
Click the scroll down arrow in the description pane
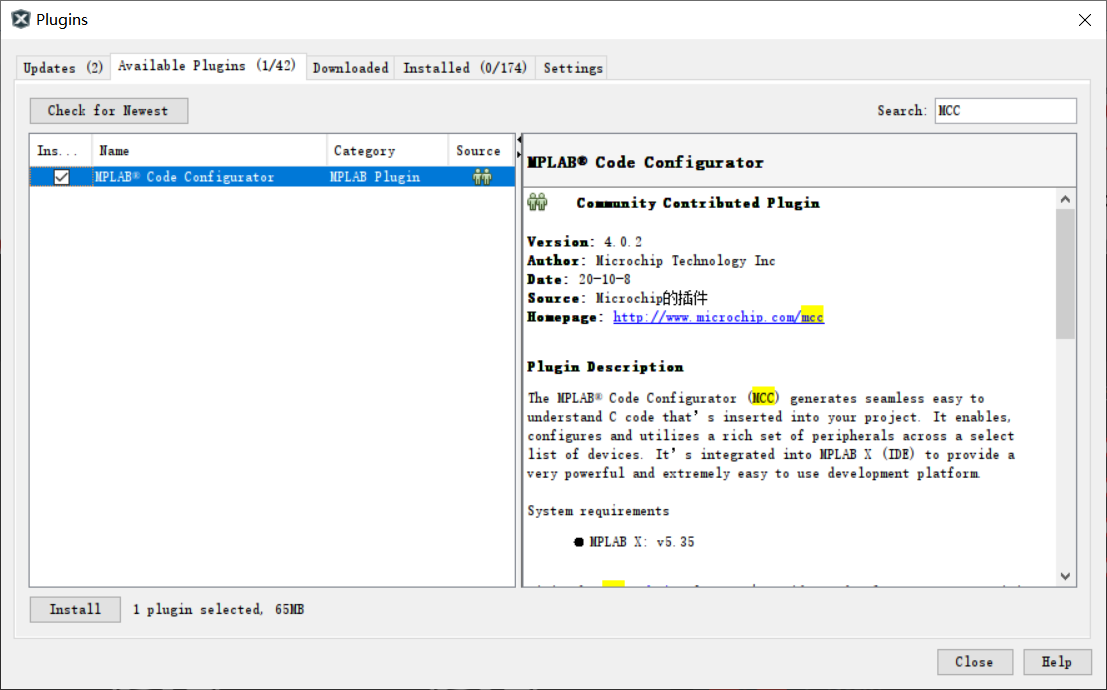coord(1065,576)
